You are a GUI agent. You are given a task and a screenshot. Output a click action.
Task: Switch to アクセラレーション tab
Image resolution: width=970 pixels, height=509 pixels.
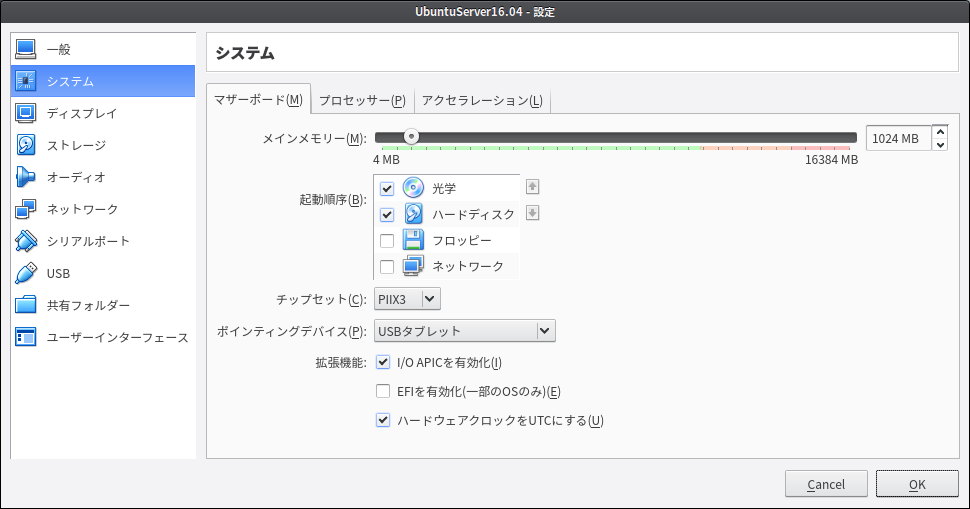click(x=482, y=101)
